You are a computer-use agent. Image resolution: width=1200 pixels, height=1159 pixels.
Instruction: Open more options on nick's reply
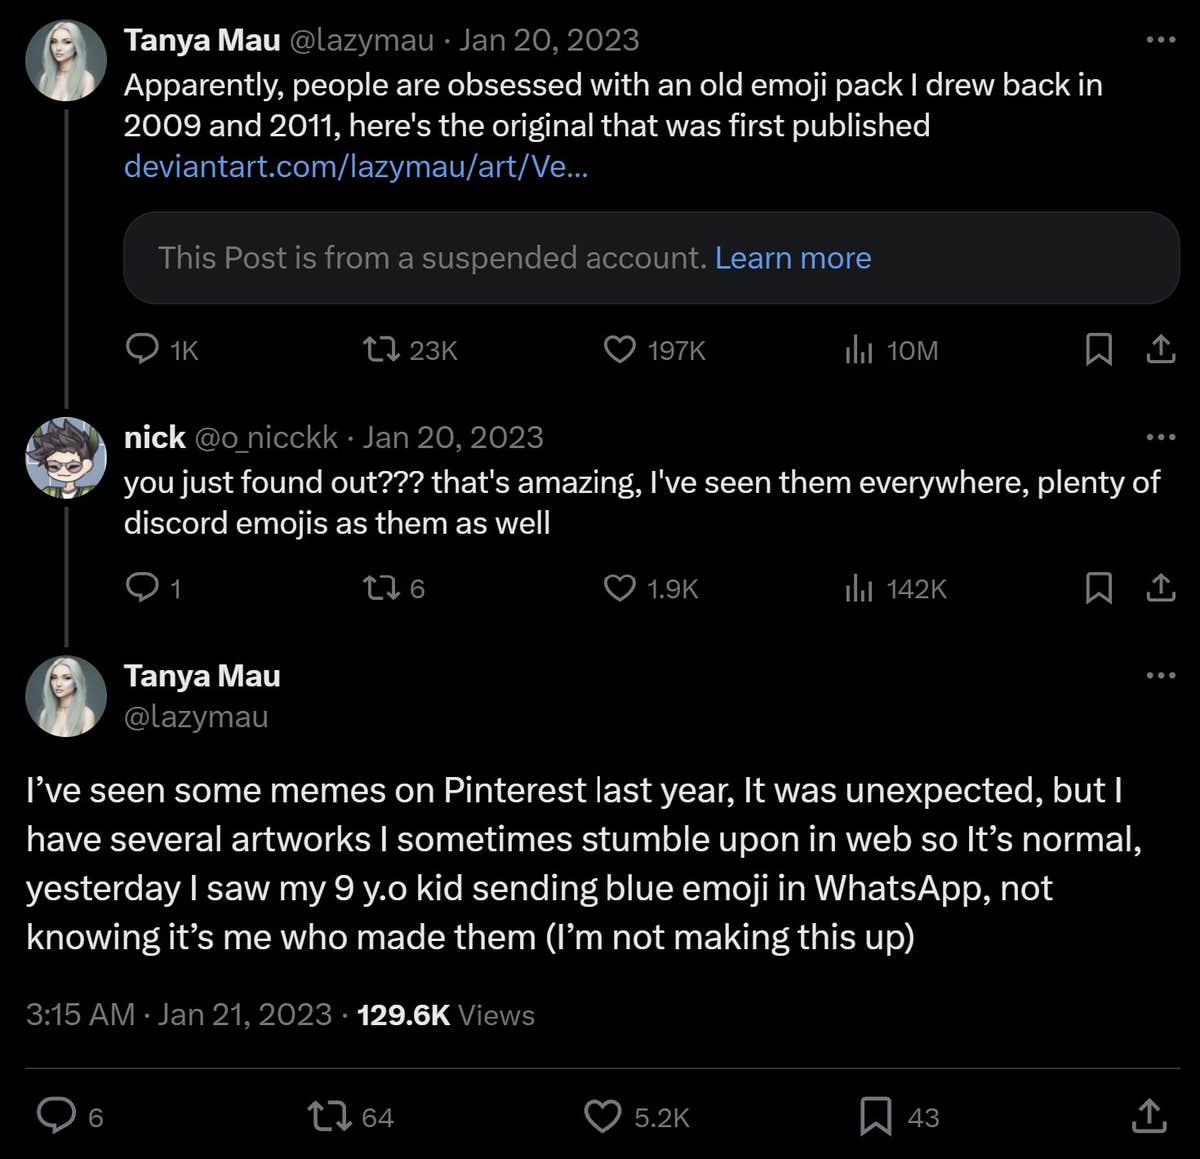coord(1160,435)
